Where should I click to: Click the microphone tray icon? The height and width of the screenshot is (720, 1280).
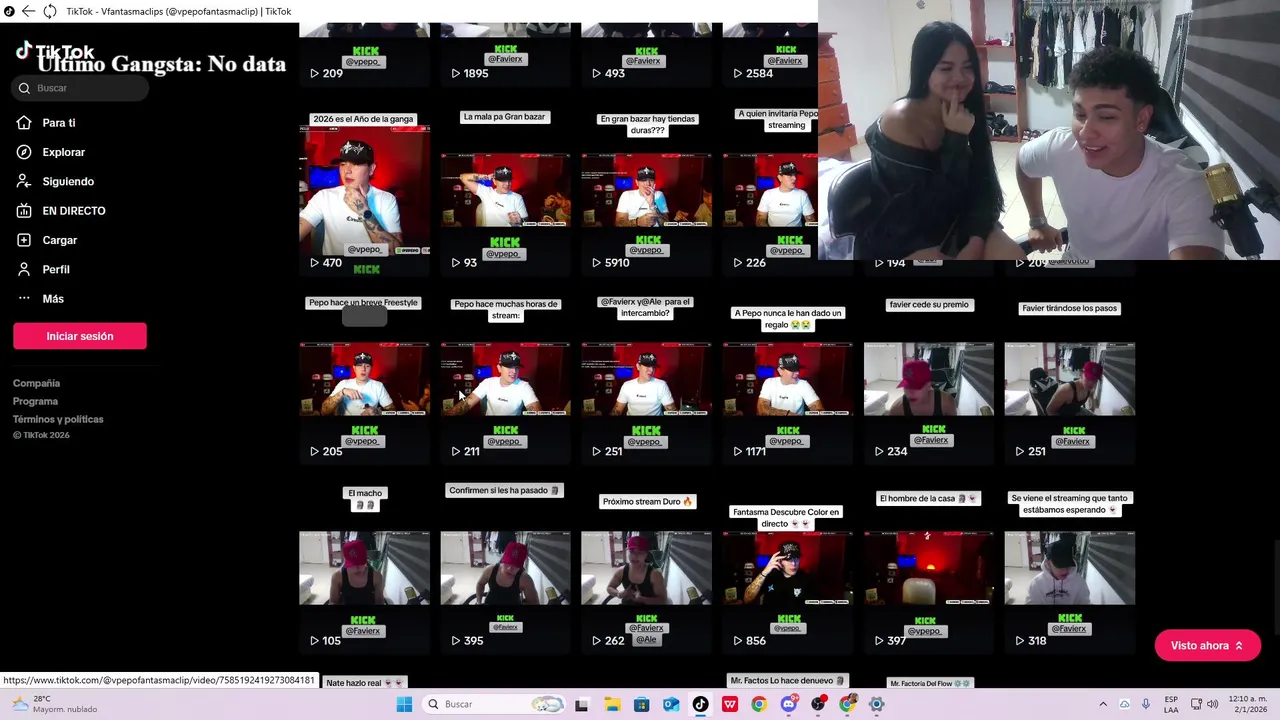coord(1146,704)
